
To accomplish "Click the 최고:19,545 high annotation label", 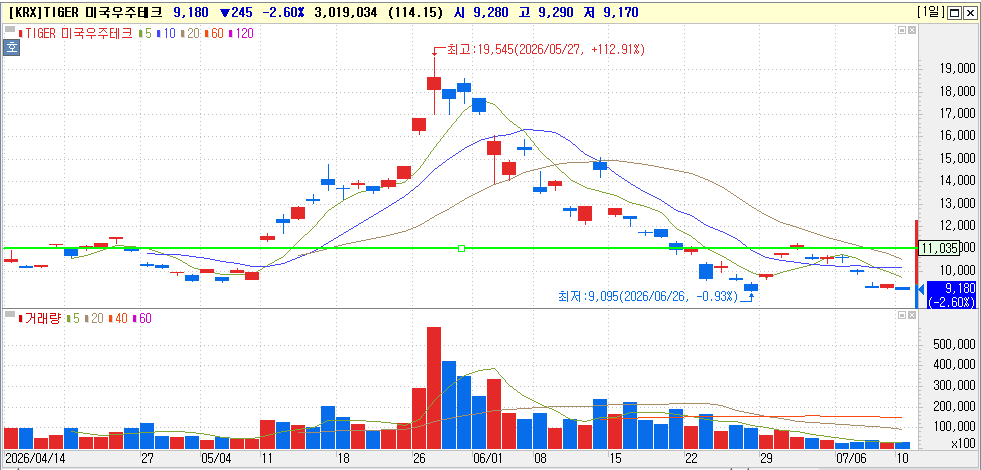I will 545,49.
